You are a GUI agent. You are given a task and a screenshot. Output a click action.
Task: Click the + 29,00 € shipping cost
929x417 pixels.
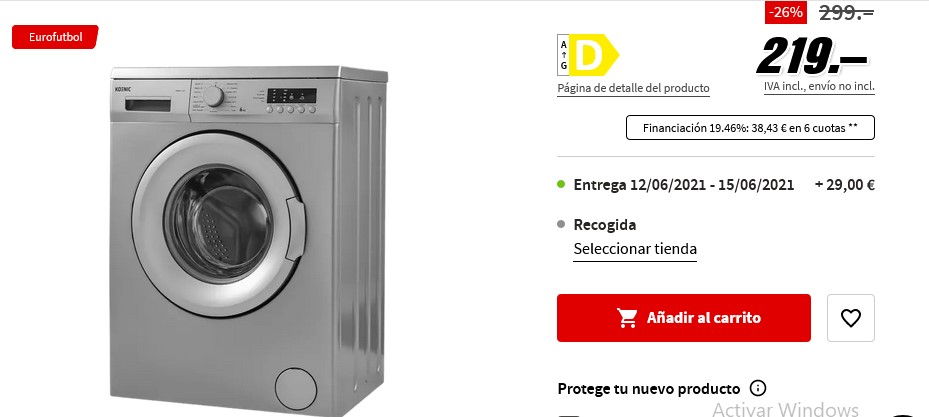(845, 185)
